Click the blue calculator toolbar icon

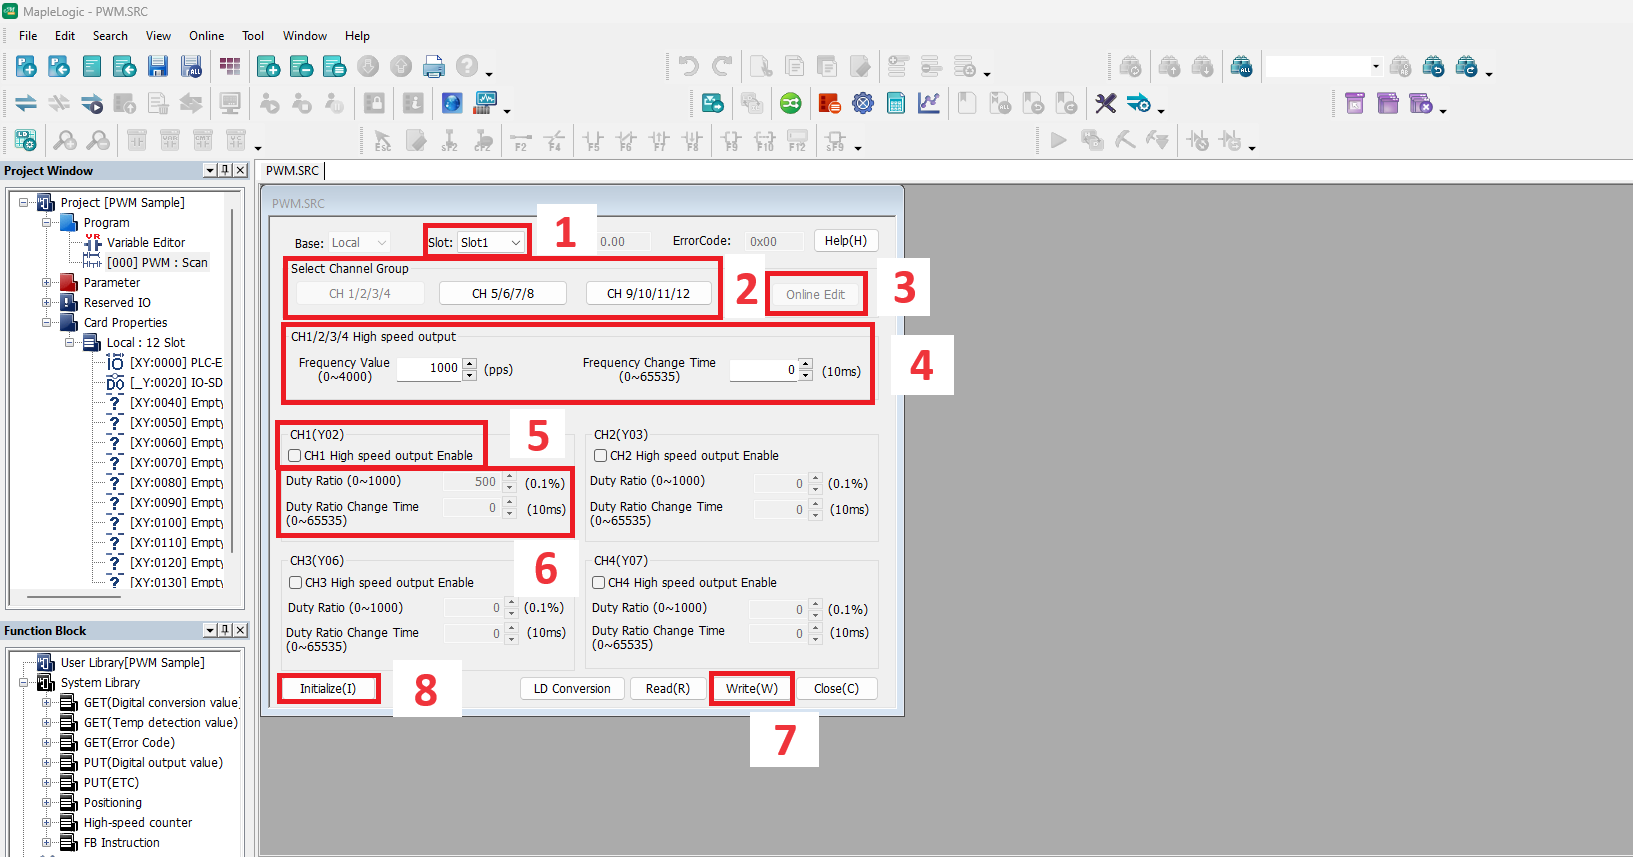[x=896, y=103]
